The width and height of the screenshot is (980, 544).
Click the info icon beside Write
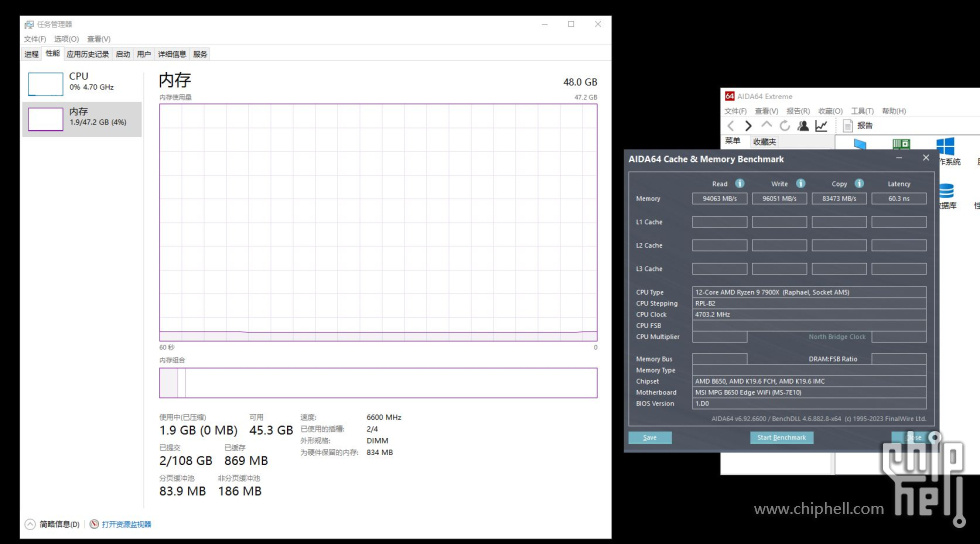coord(801,183)
